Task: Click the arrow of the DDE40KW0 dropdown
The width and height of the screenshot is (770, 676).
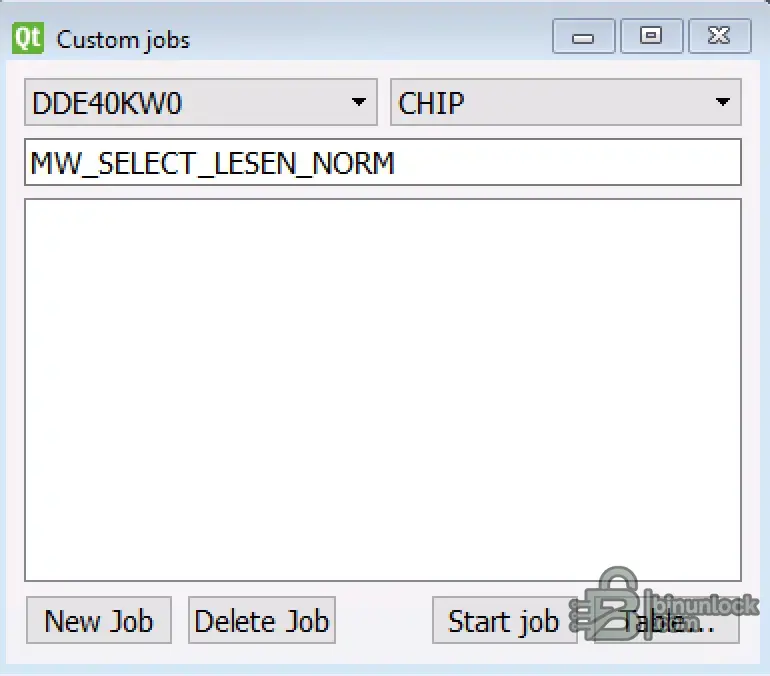Action: click(x=358, y=103)
